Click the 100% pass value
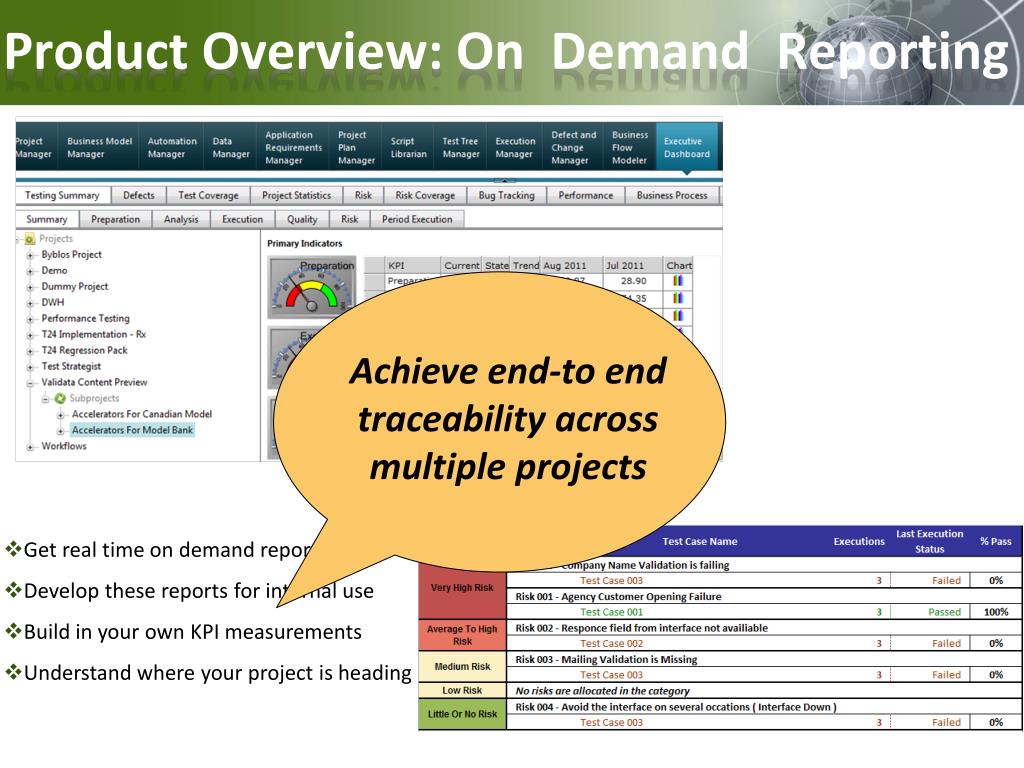This screenshot has height=768, width=1024. (x=996, y=612)
